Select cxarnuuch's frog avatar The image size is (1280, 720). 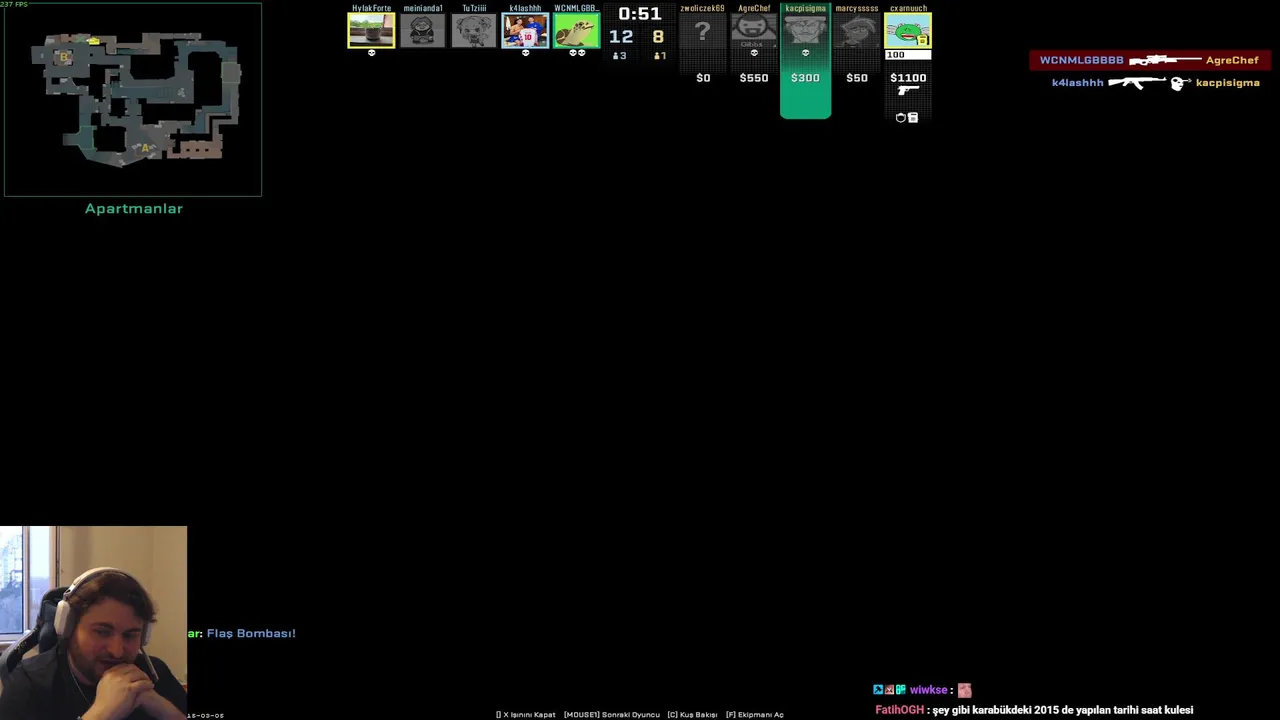(x=908, y=30)
